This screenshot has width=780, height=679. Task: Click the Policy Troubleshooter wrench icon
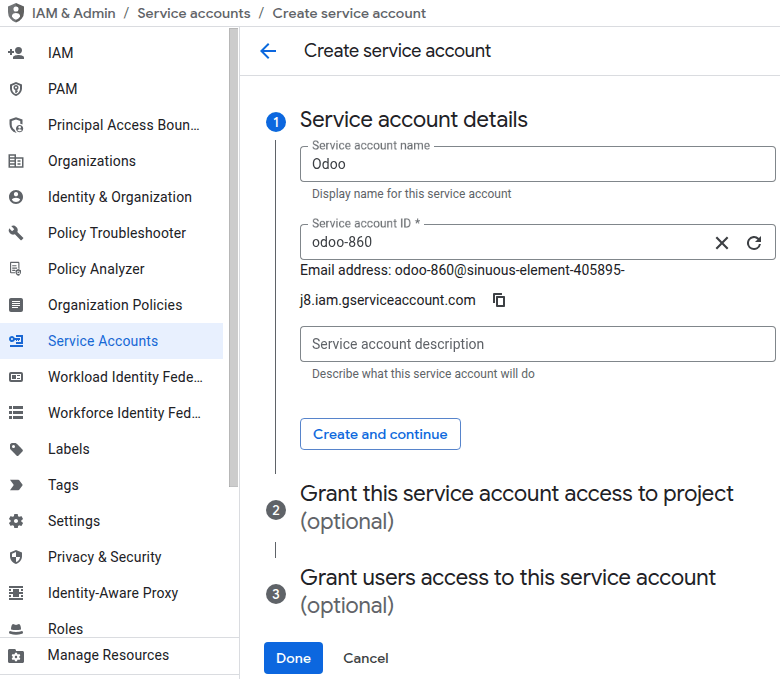(16, 233)
